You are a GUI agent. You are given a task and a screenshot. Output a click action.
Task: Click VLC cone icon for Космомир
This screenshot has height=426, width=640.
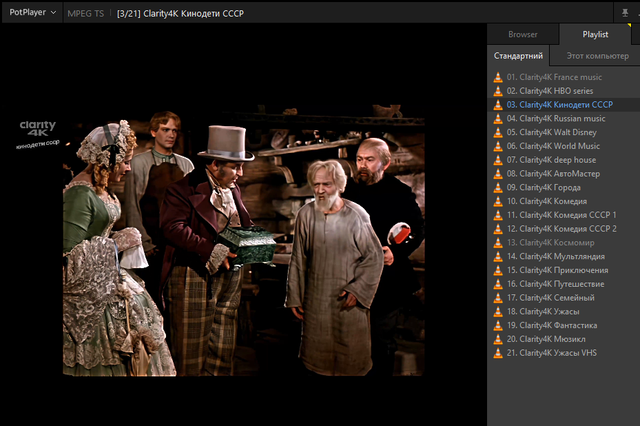coord(498,243)
